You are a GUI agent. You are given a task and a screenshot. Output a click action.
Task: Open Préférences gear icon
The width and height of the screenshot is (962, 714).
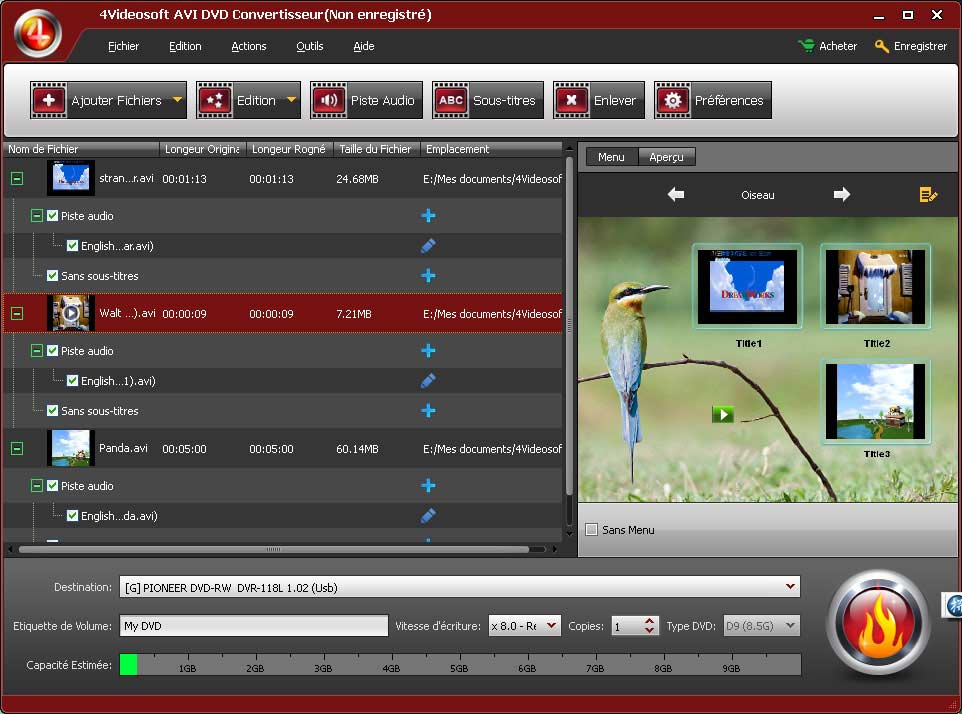pyautogui.click(x=672, y=100)
